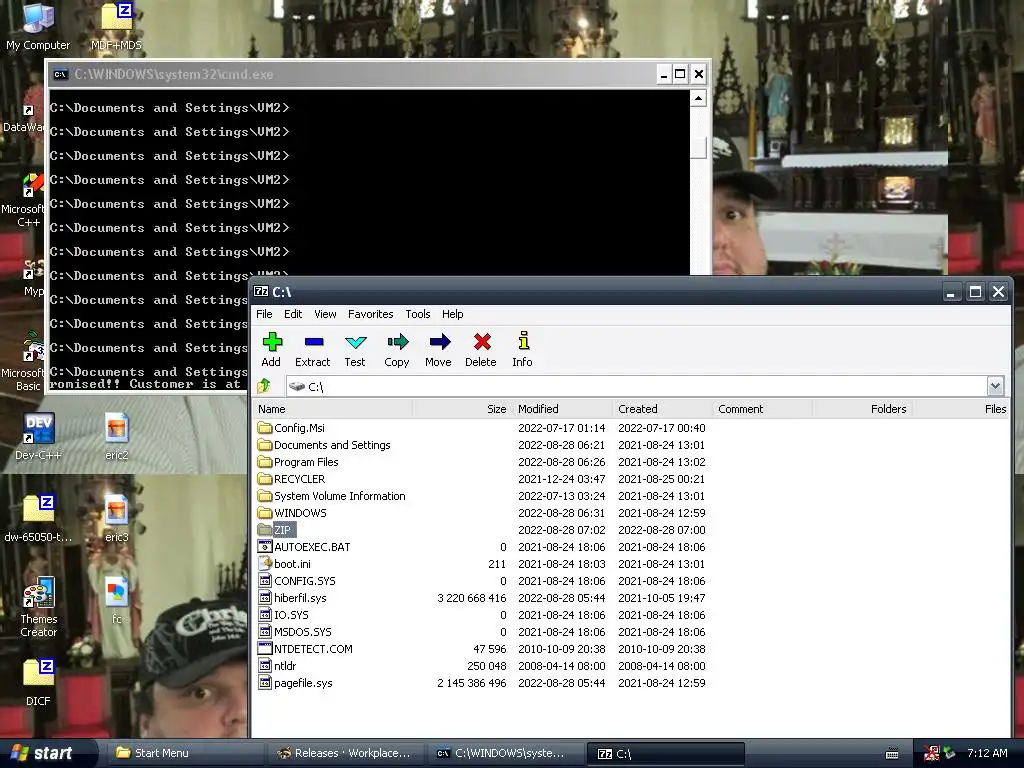Open the 7-Zip Edit menu
The height and width of the screenshot is (768, 1024).
click(293, 314)
